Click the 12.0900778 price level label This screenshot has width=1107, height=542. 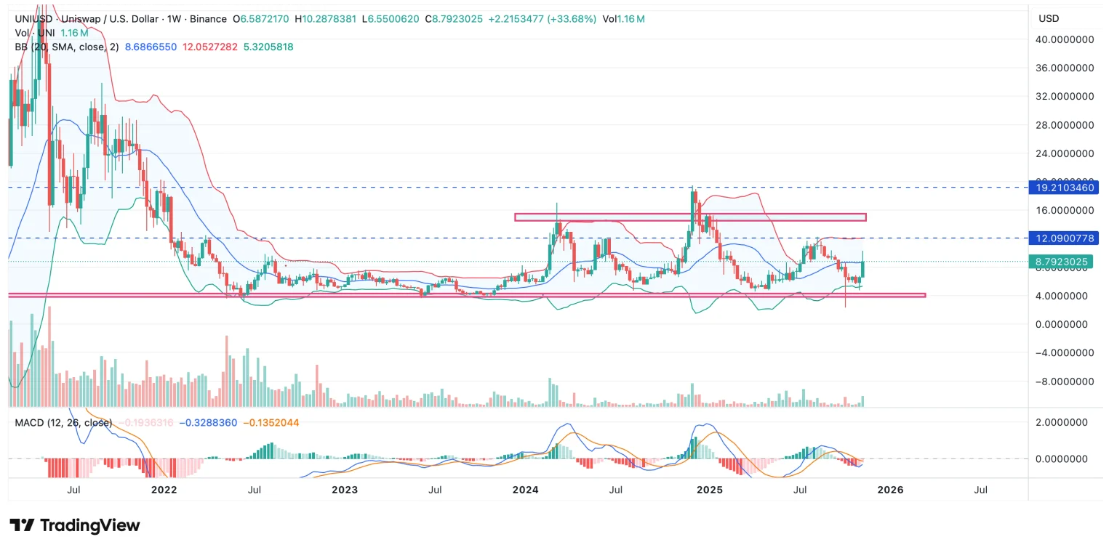[x=1064, y=238]
